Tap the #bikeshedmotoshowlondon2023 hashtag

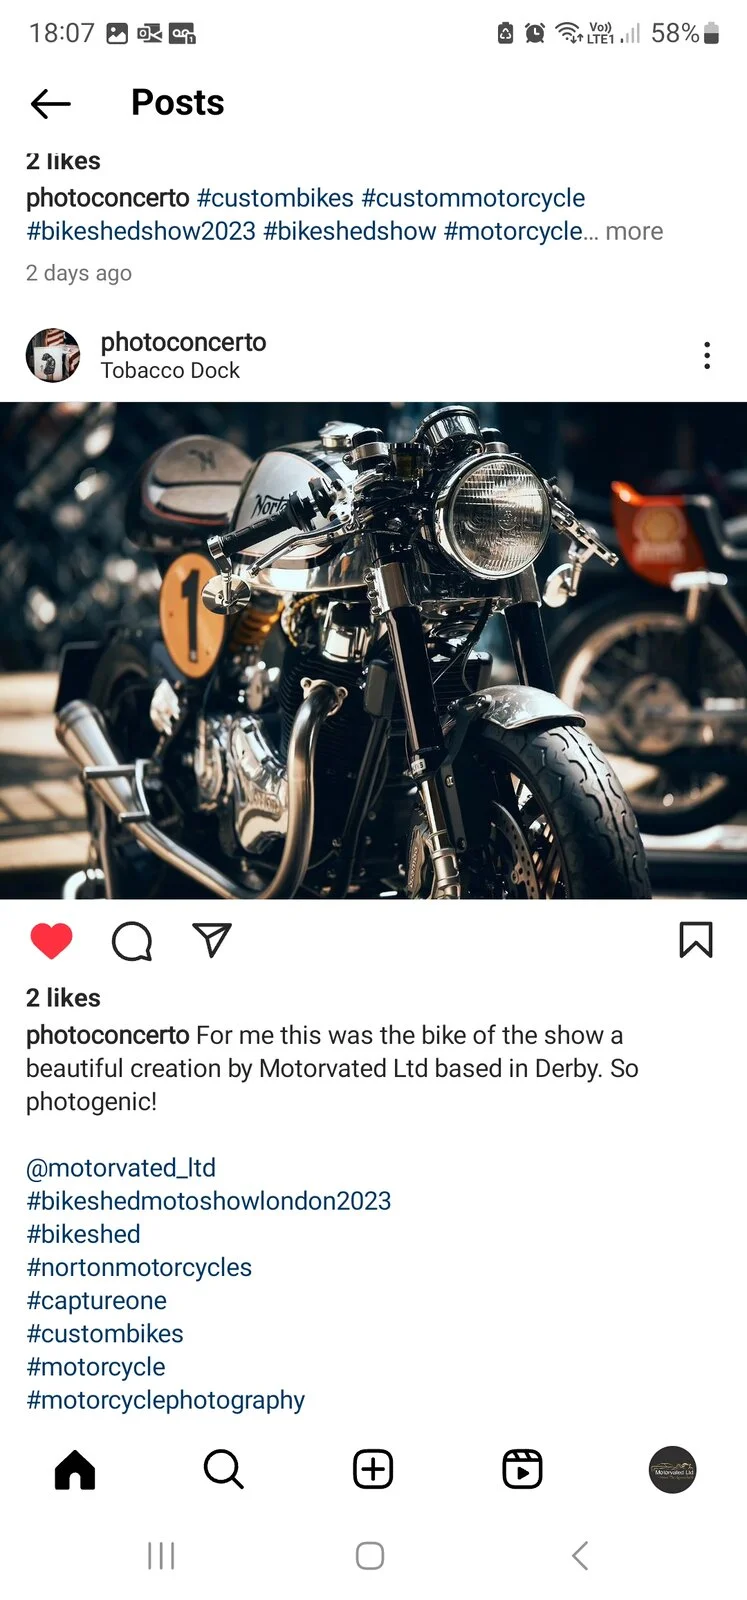(209, 1201)
